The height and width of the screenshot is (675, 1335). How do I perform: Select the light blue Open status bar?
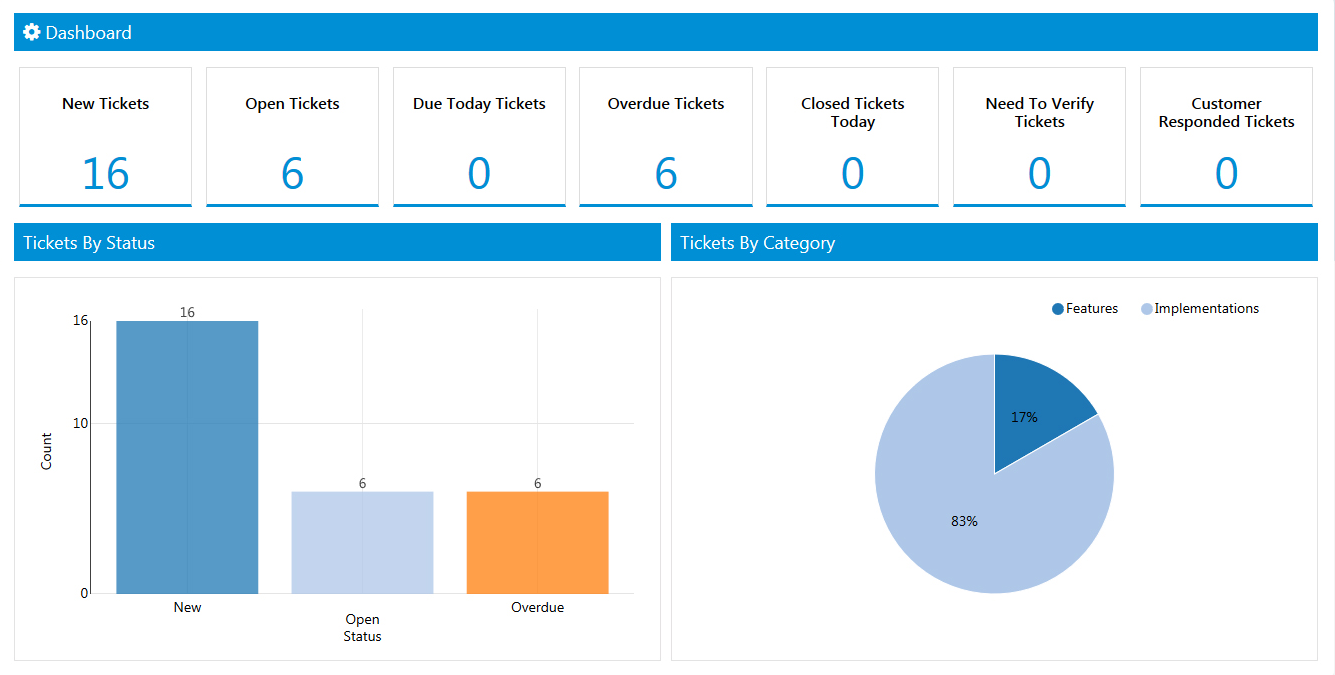(362, 542)
